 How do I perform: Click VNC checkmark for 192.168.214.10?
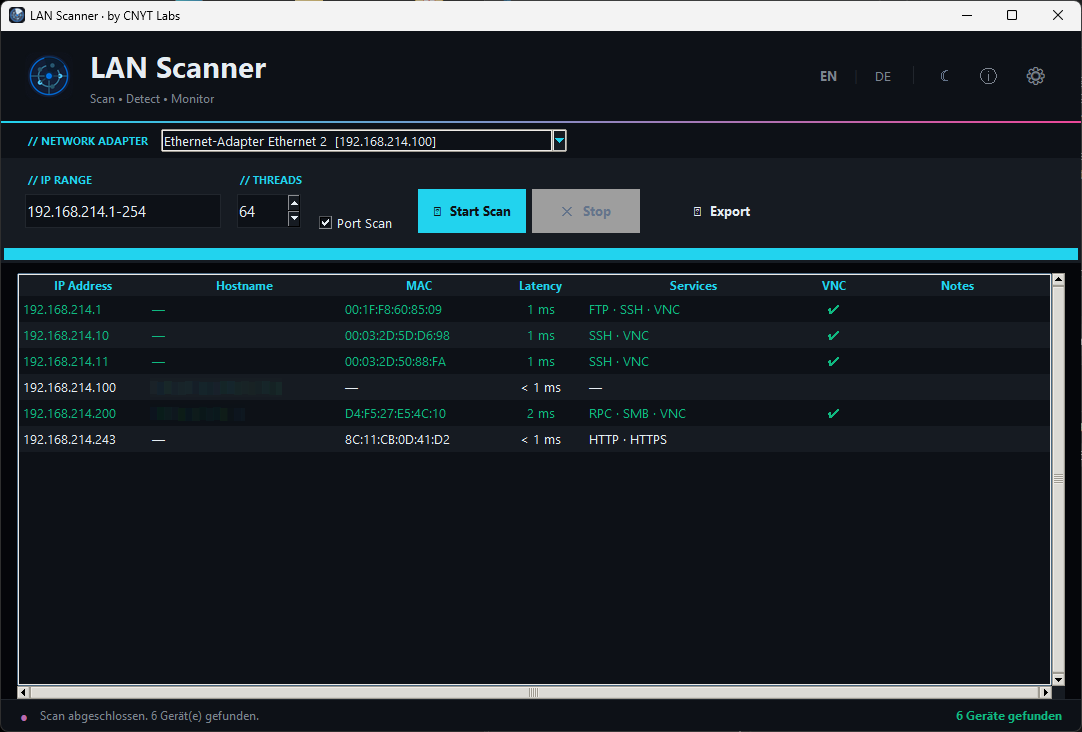pyautogui.click(x=834, y=336)
